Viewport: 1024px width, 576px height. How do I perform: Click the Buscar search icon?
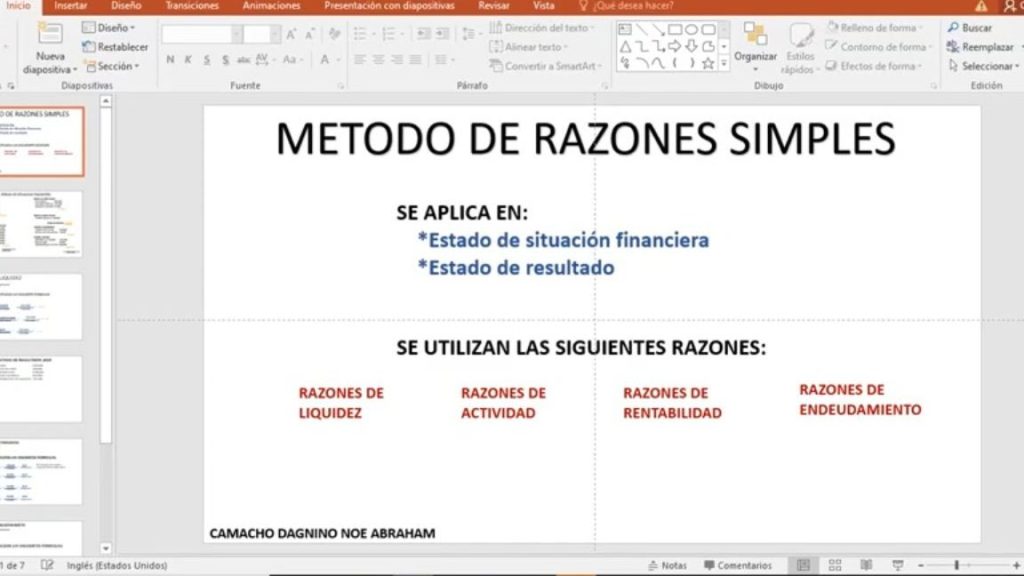pos(954,28)
